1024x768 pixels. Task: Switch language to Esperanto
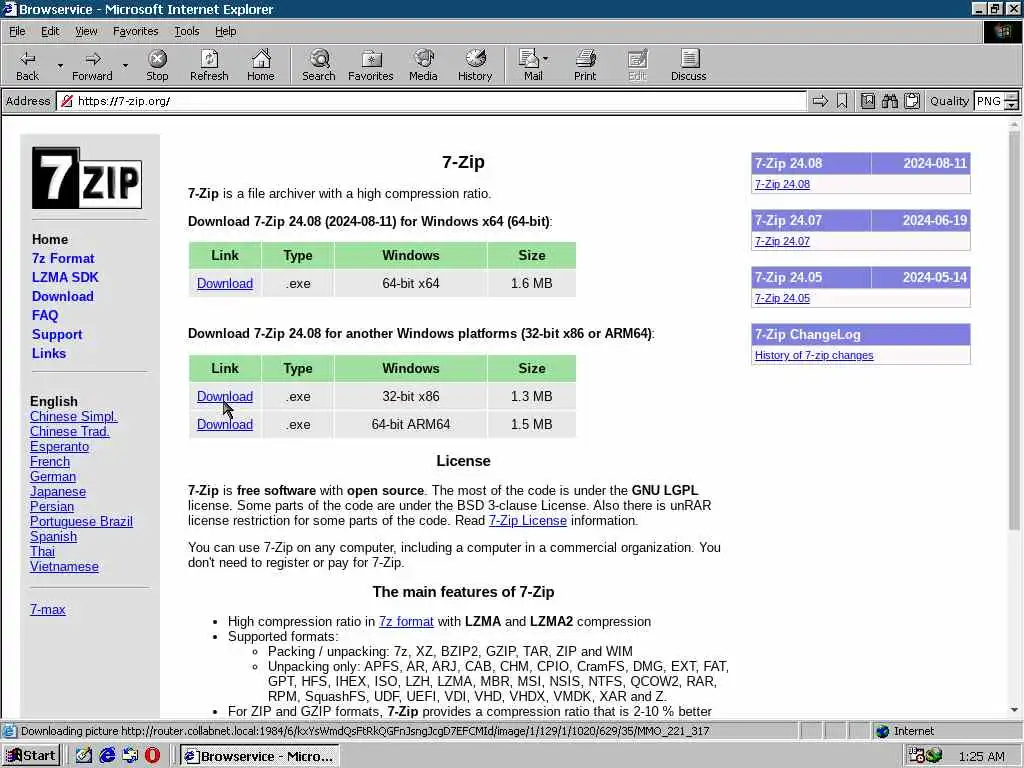tap(59, 447)
